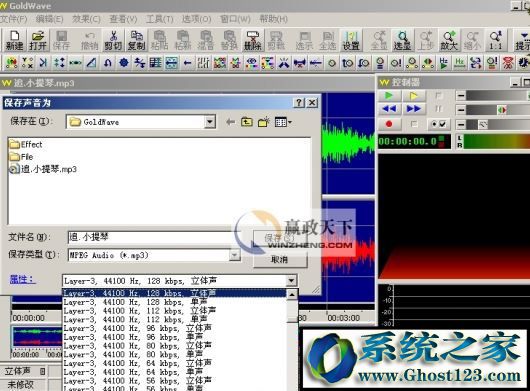Click the speed slider in controller
Screen dimensions: 530x391
tap(498, 125)
